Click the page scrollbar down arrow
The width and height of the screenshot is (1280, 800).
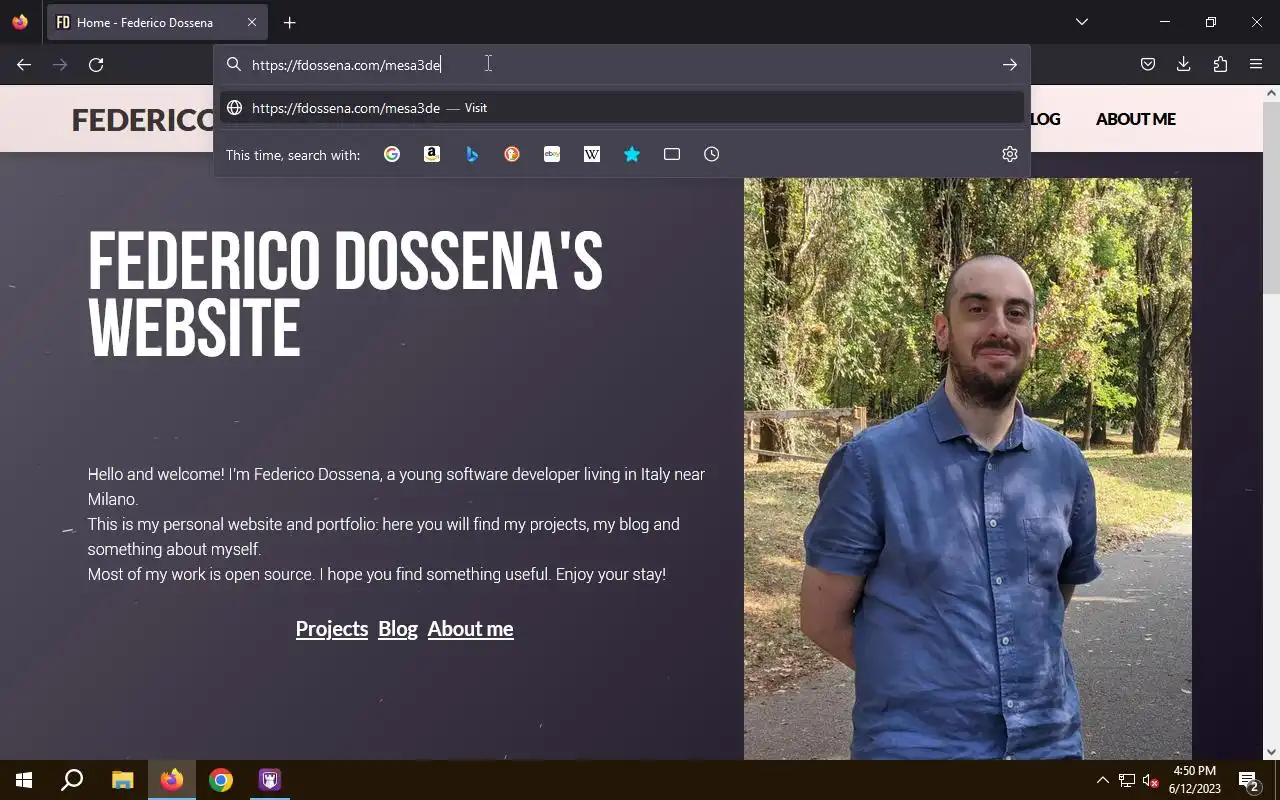pos(1271,752)
